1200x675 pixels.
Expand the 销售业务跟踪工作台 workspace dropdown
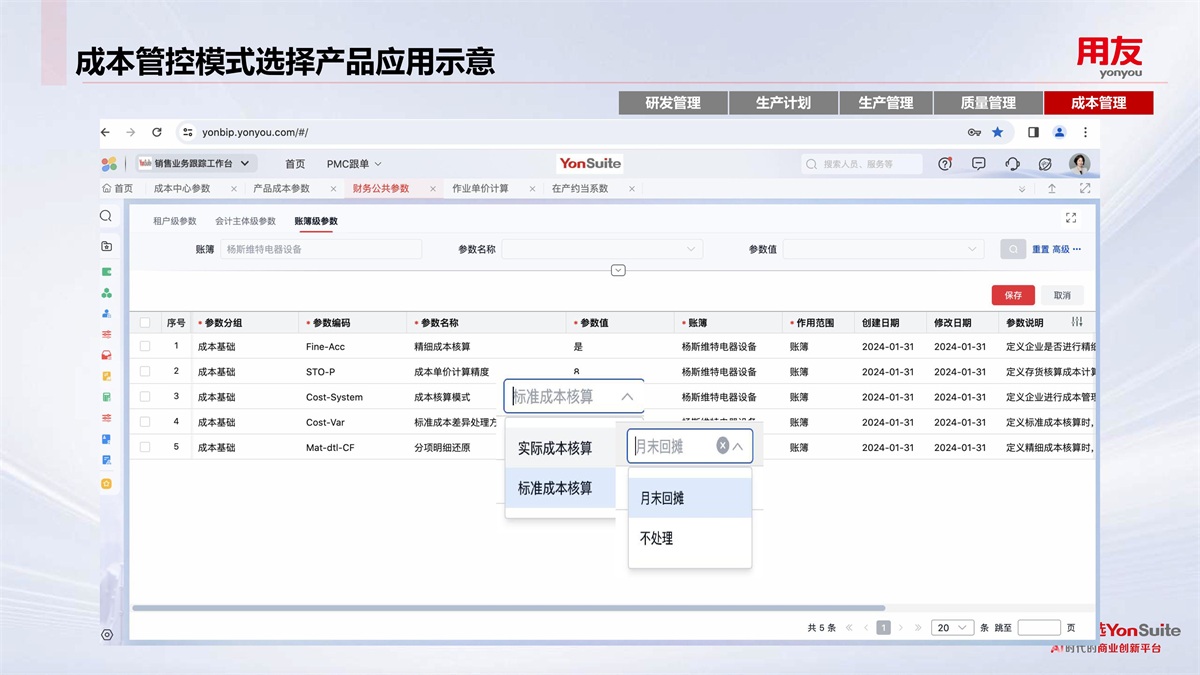(x=245, y=163)
